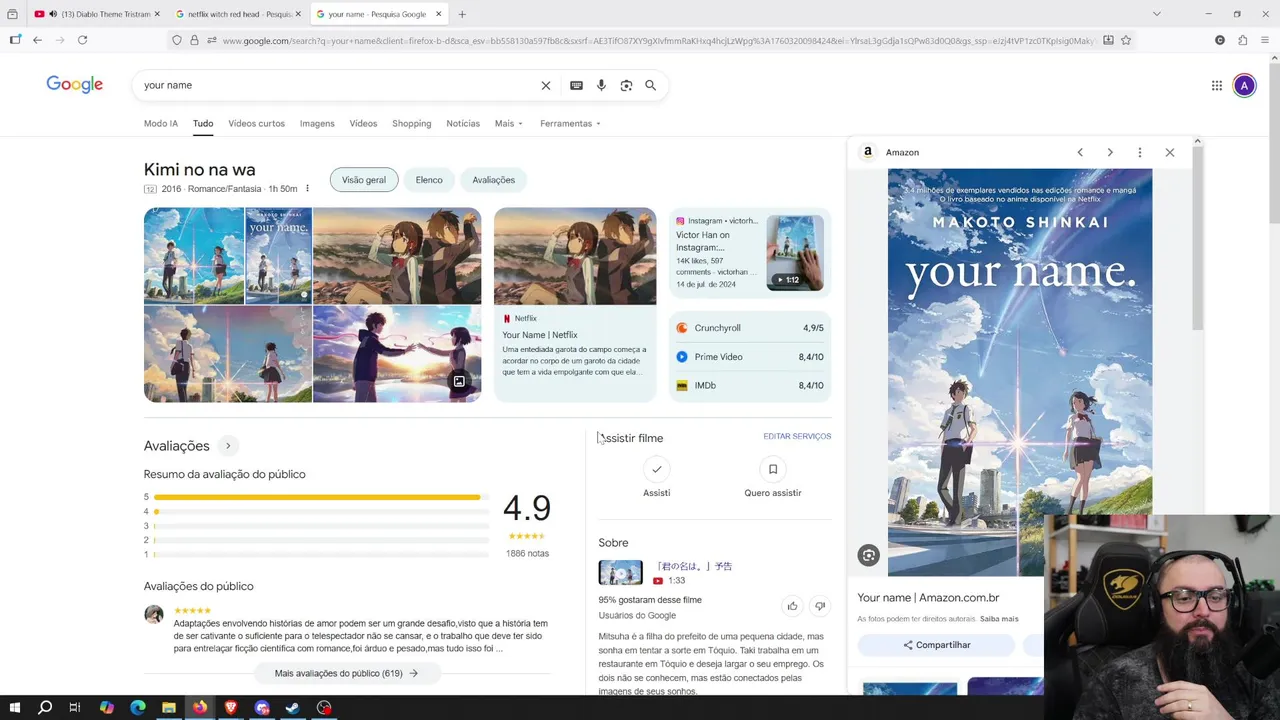Select 'Vídeos curtos' search tab

pyautogui.click(x=257, y=123)
